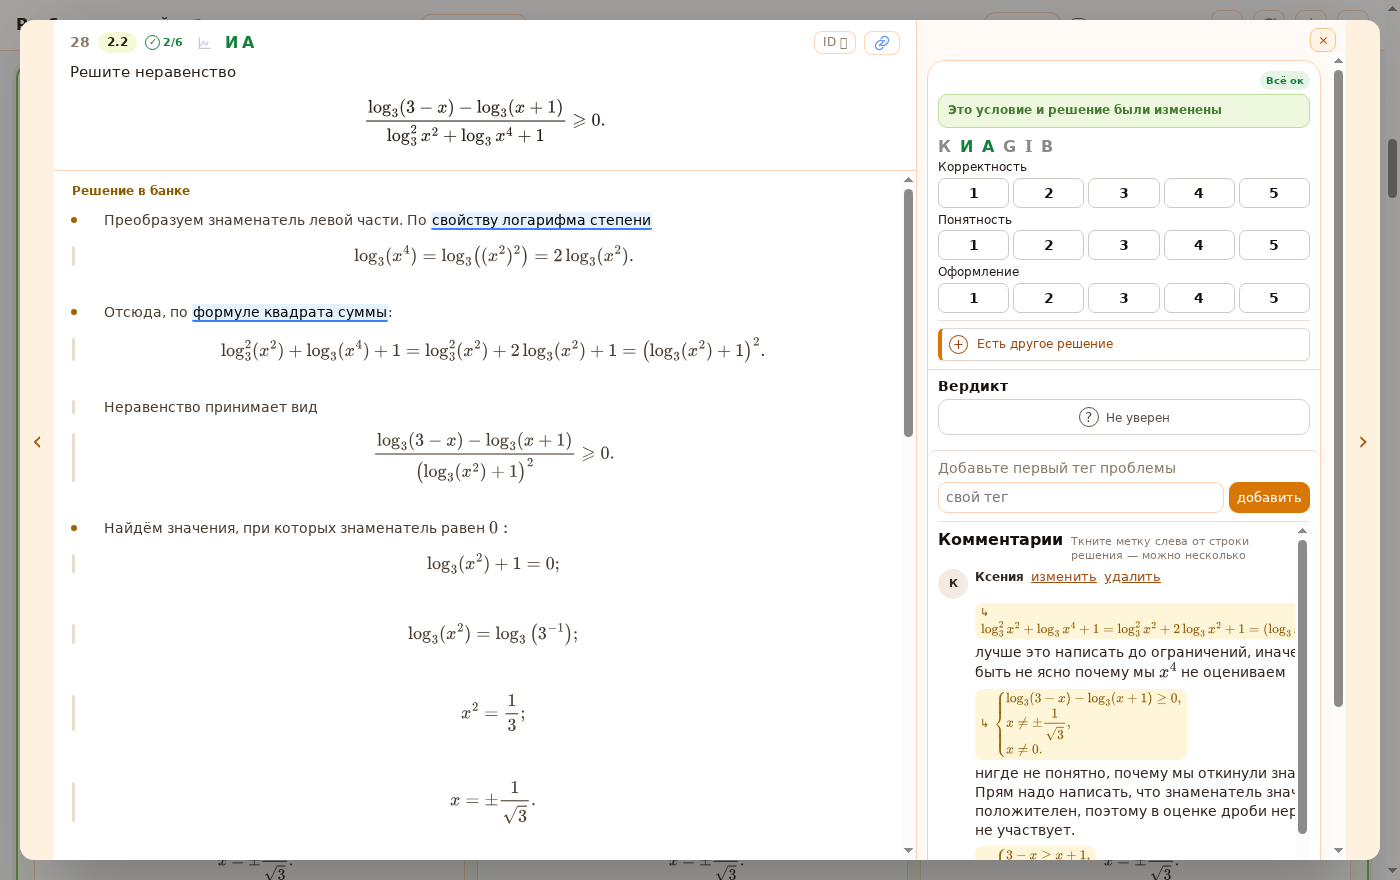Rate Корректность as 5
The width and height of the screenshot is (1400, 880).
[x=1274, y=193]
